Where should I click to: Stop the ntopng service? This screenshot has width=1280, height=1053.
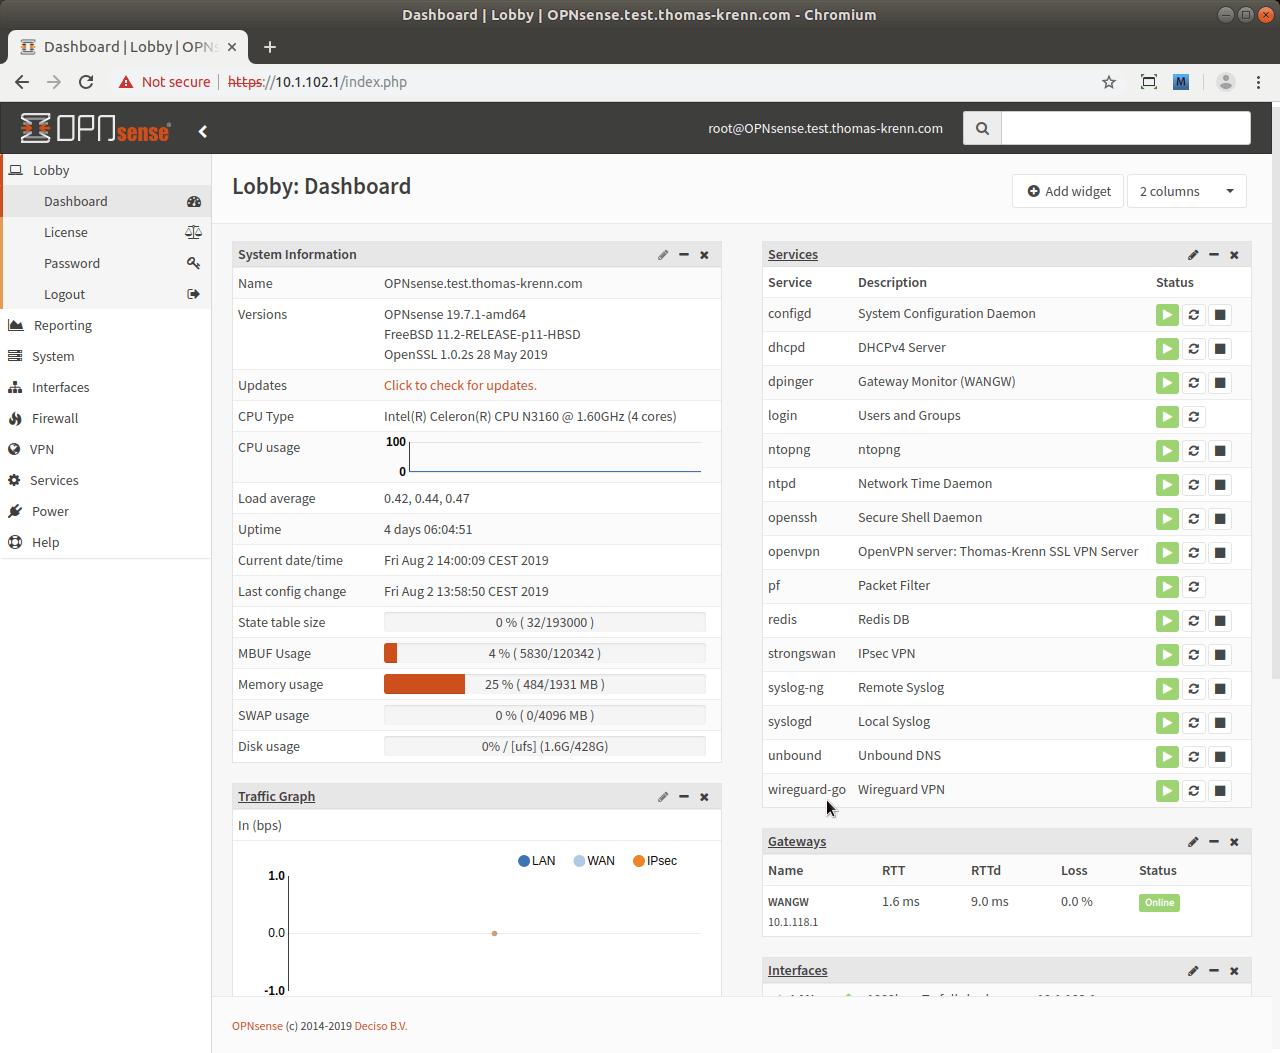click(1220, 451)
